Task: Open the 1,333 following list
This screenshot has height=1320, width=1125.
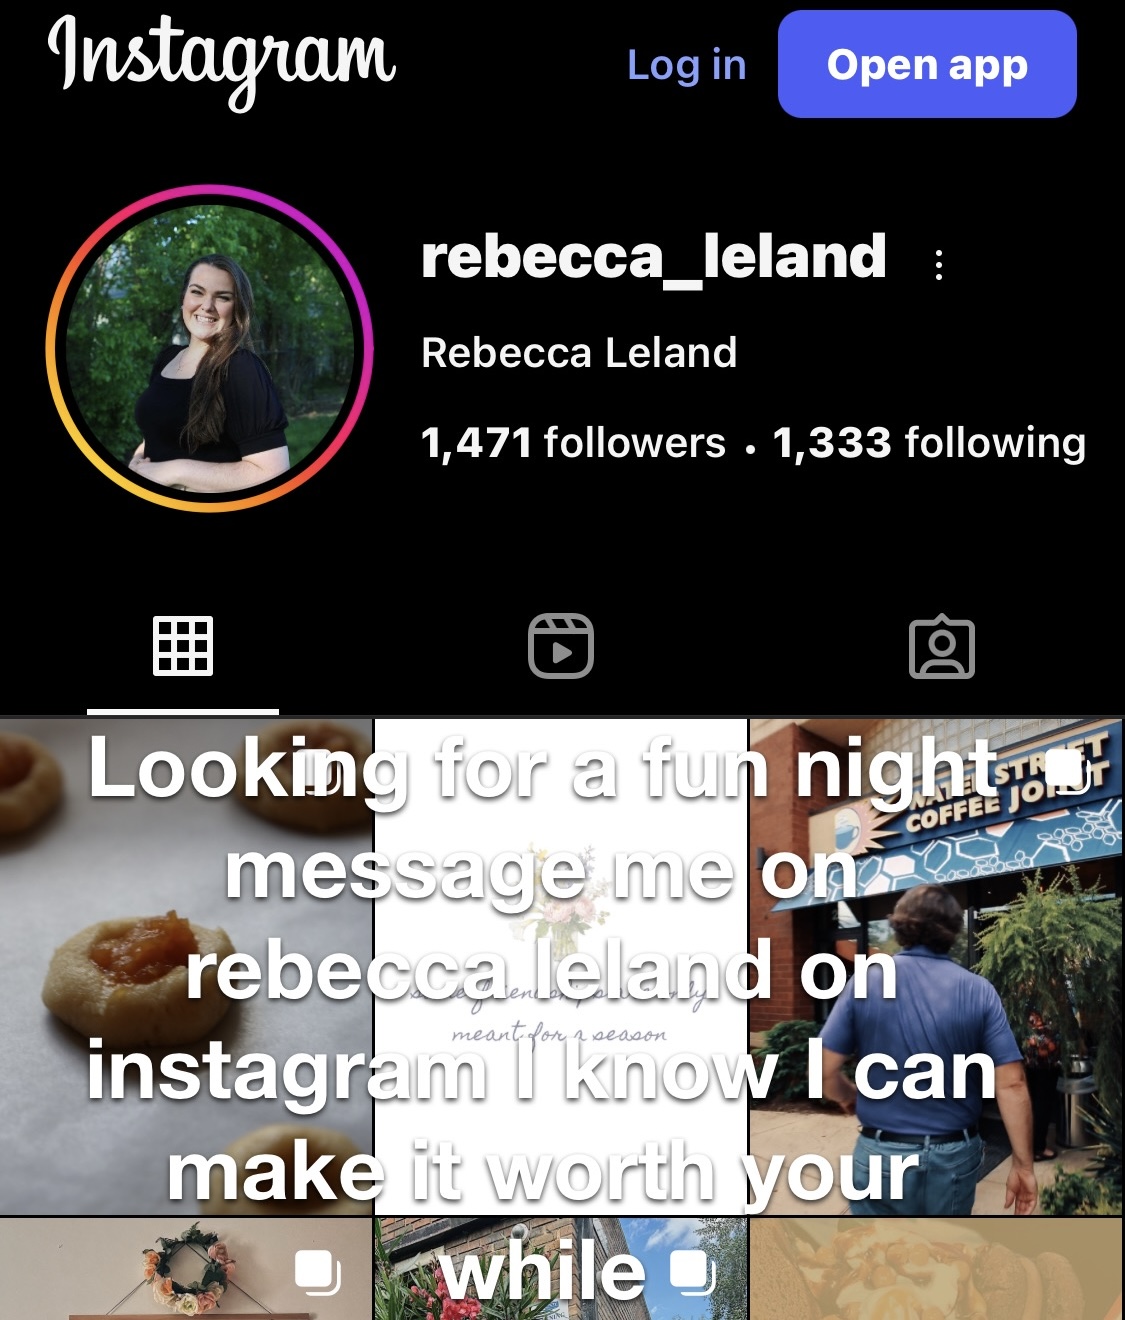Action: point(929,442)
